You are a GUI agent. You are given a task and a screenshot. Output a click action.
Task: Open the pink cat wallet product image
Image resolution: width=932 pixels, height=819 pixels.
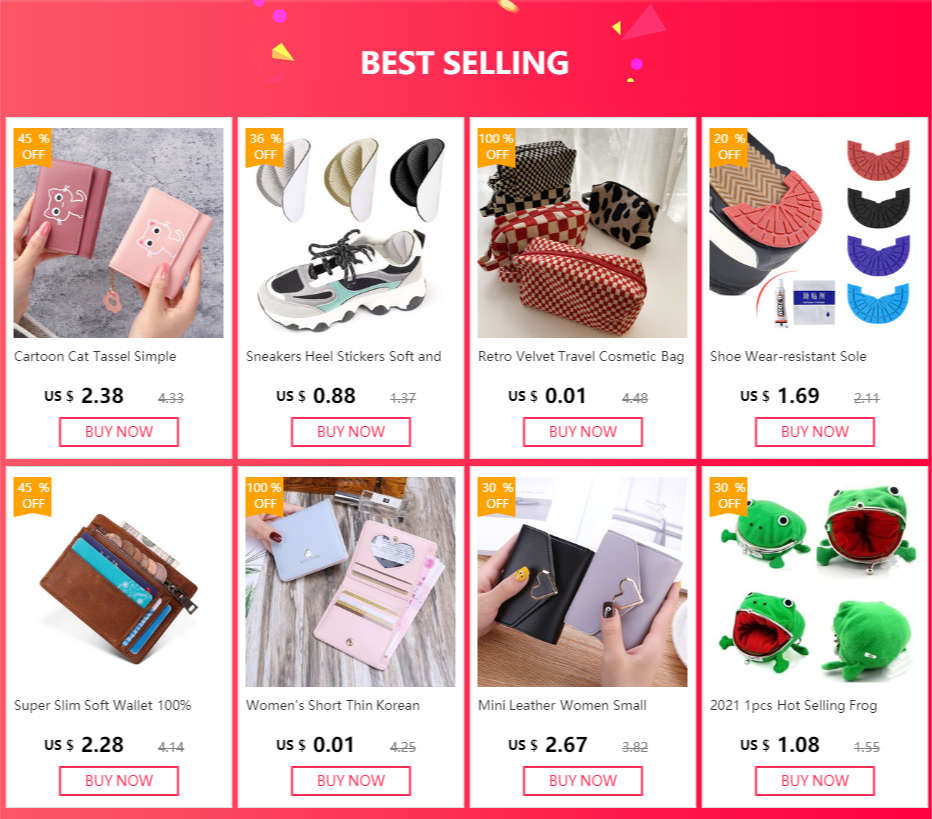(119, 233)
